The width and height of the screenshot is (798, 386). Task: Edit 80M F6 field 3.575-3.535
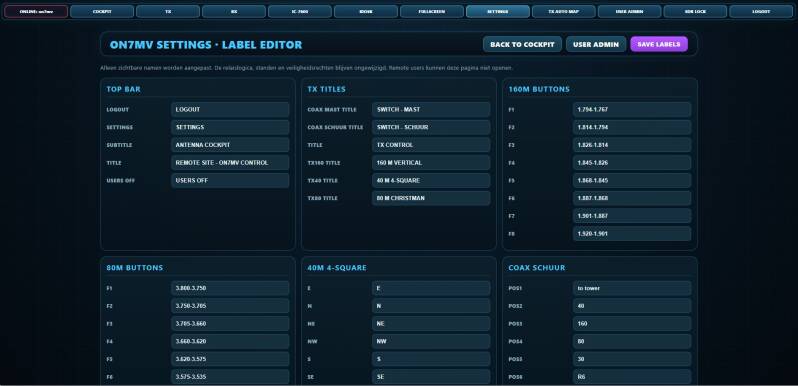coord(230,377)
